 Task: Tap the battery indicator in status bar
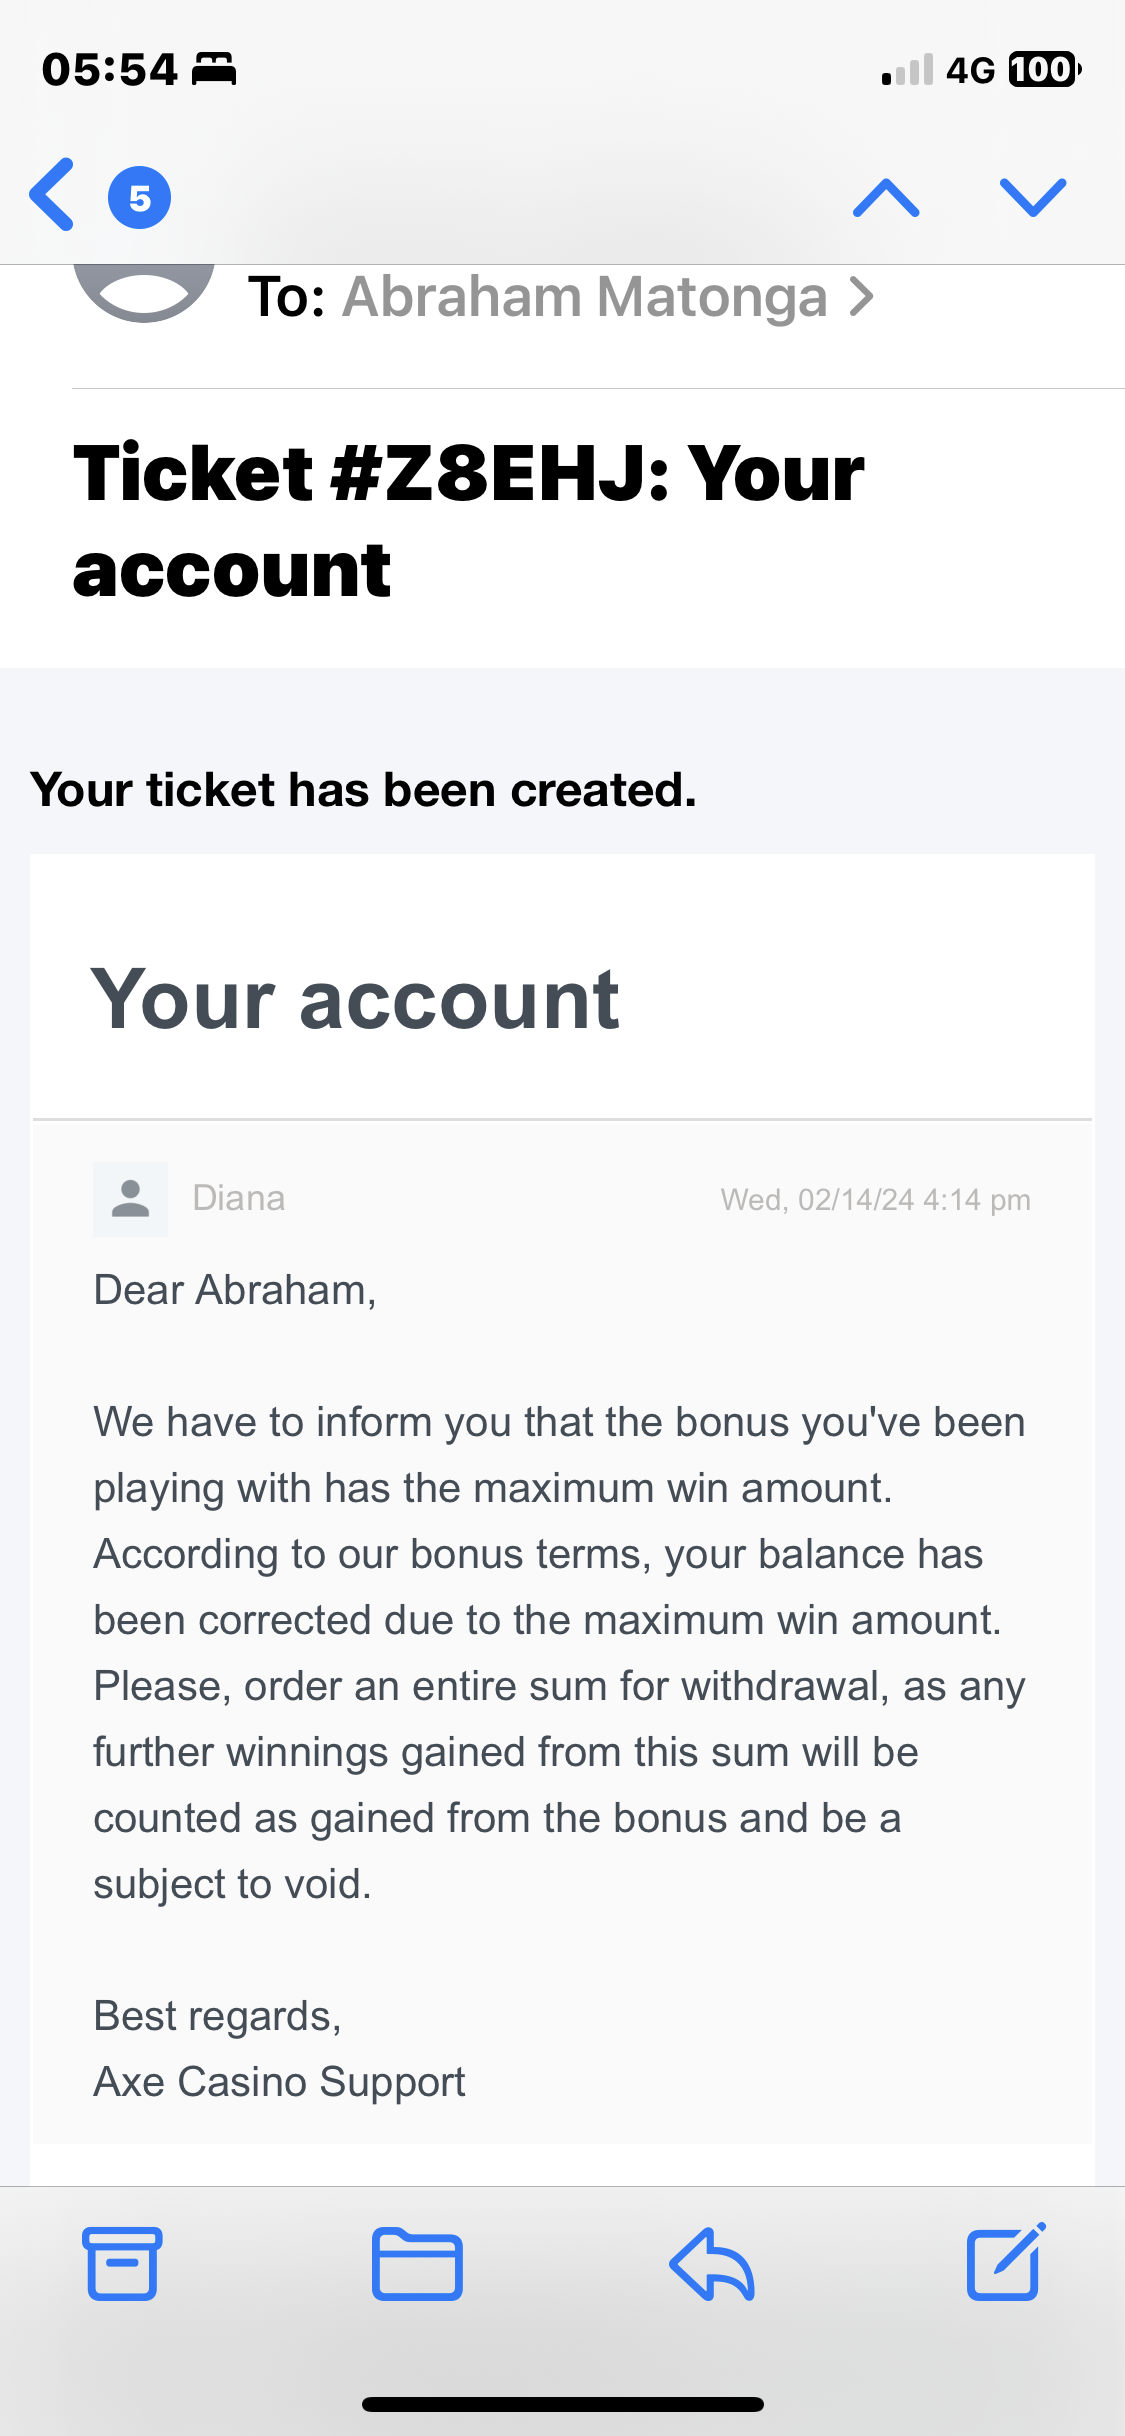tap(1043, 69)
